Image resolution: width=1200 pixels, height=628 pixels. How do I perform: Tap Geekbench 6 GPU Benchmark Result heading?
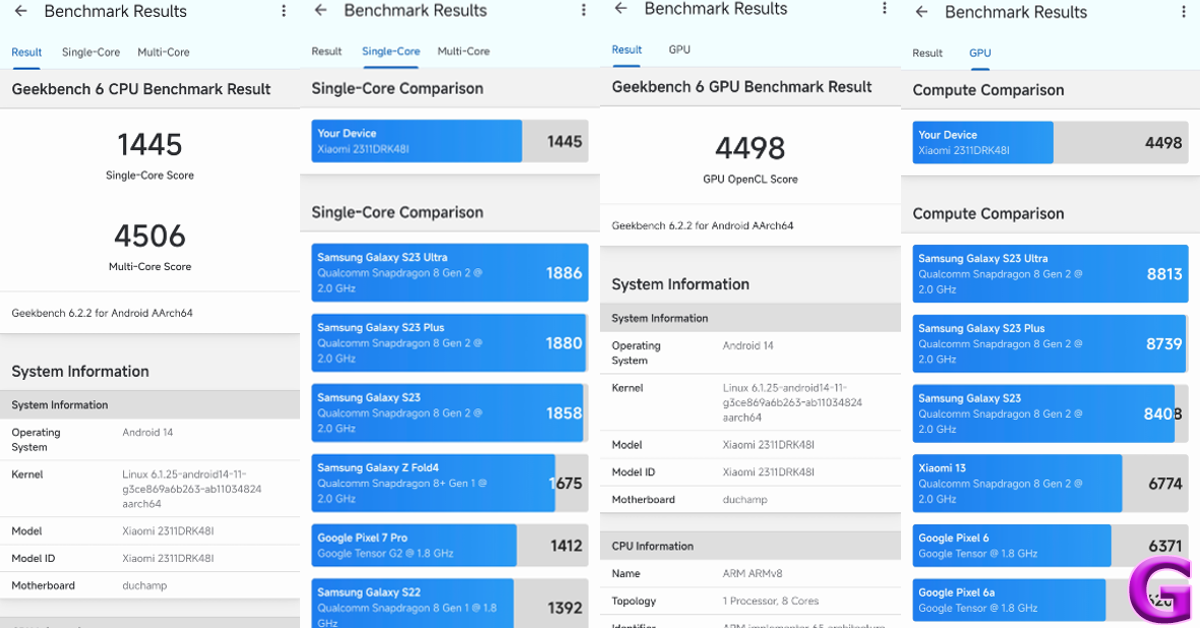742,87
